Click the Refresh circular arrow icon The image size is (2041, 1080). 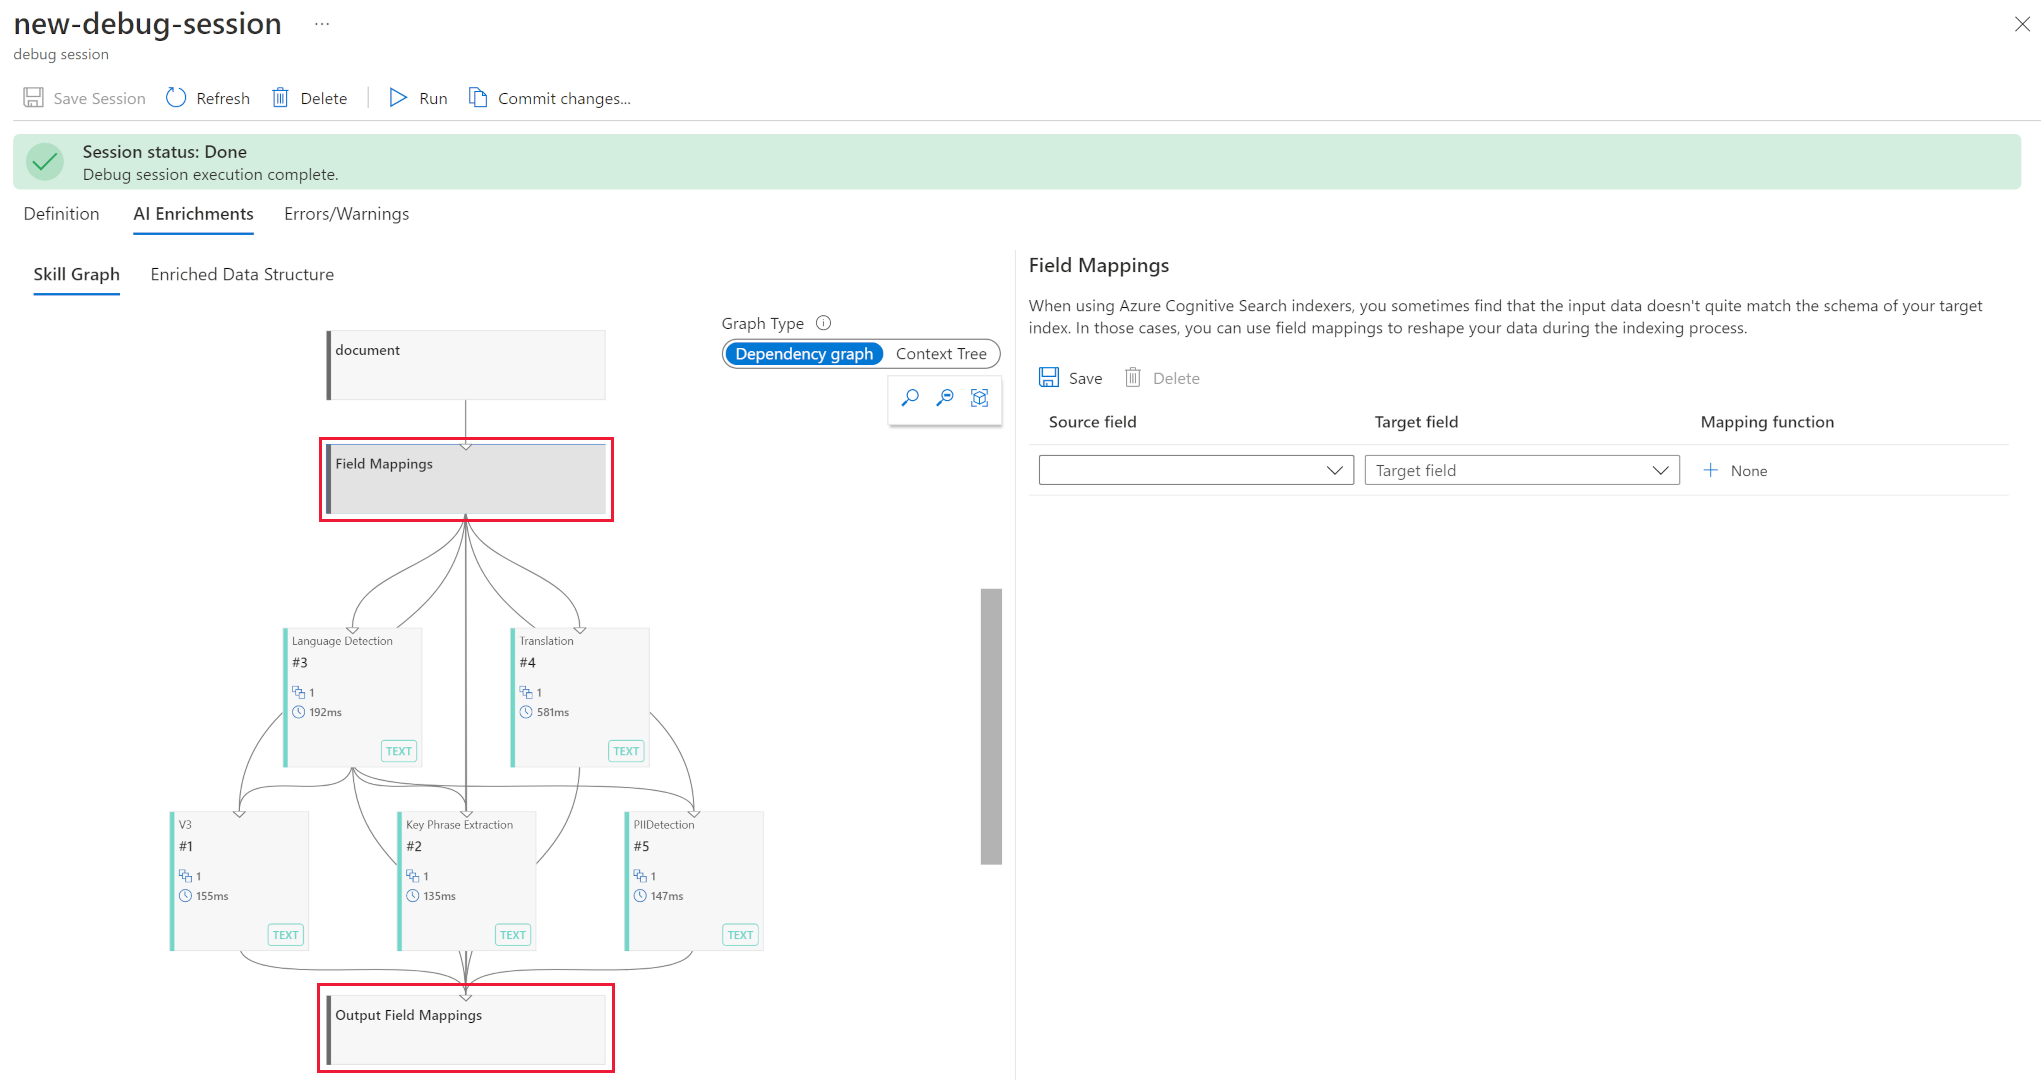(176, 97)
